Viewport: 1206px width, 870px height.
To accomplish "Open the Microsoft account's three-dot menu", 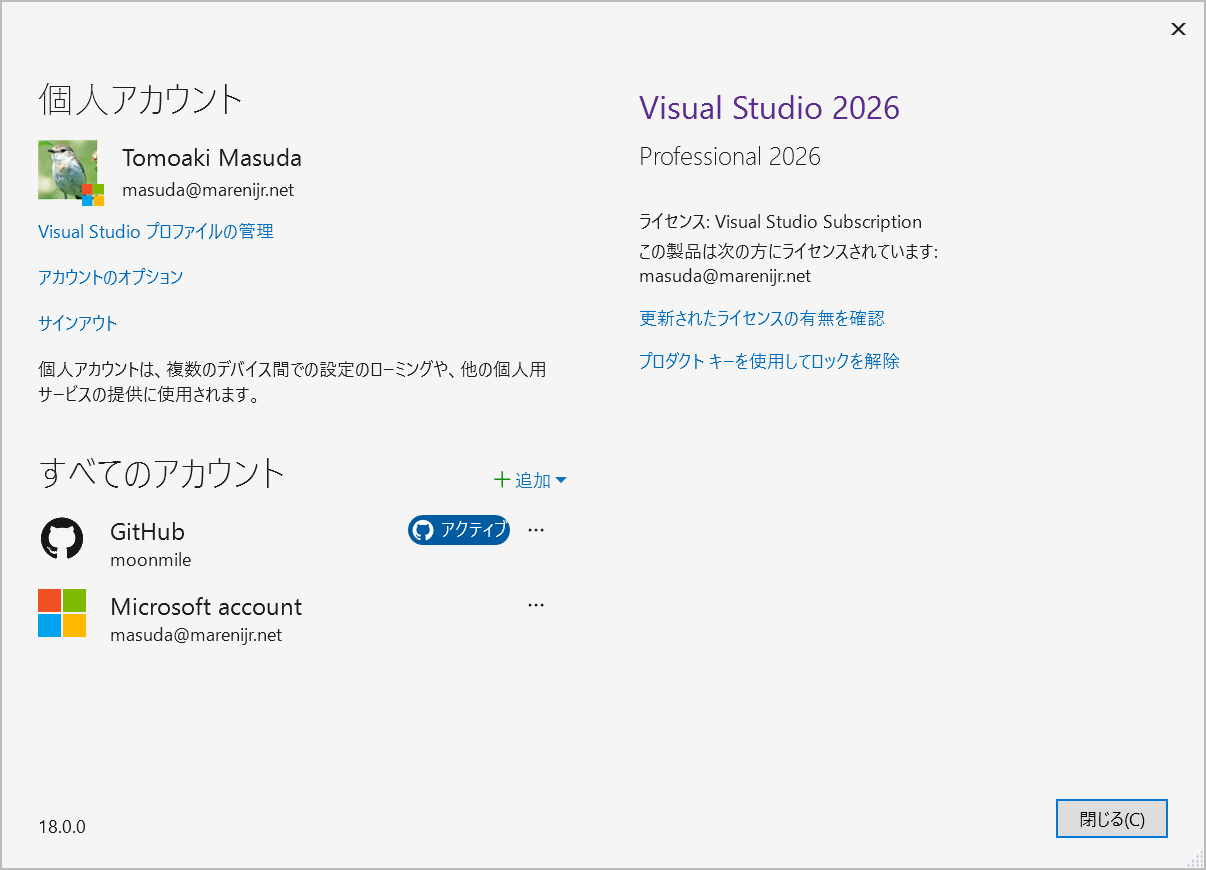I will click(x=536, y=605).
